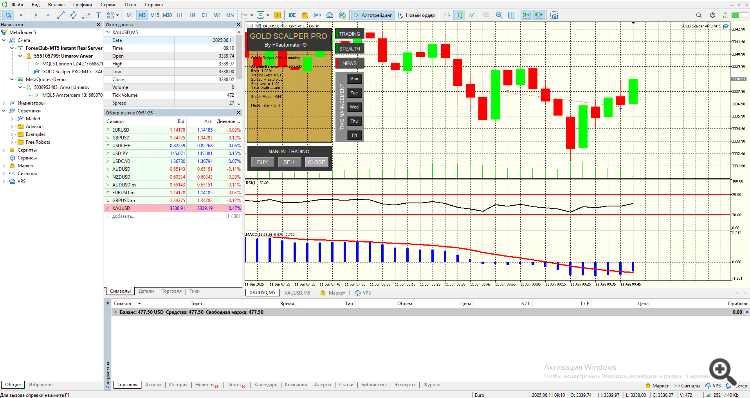Open the chart type dropdown arrow
This screenshot has width=750, height=398.
pos(252,15)
